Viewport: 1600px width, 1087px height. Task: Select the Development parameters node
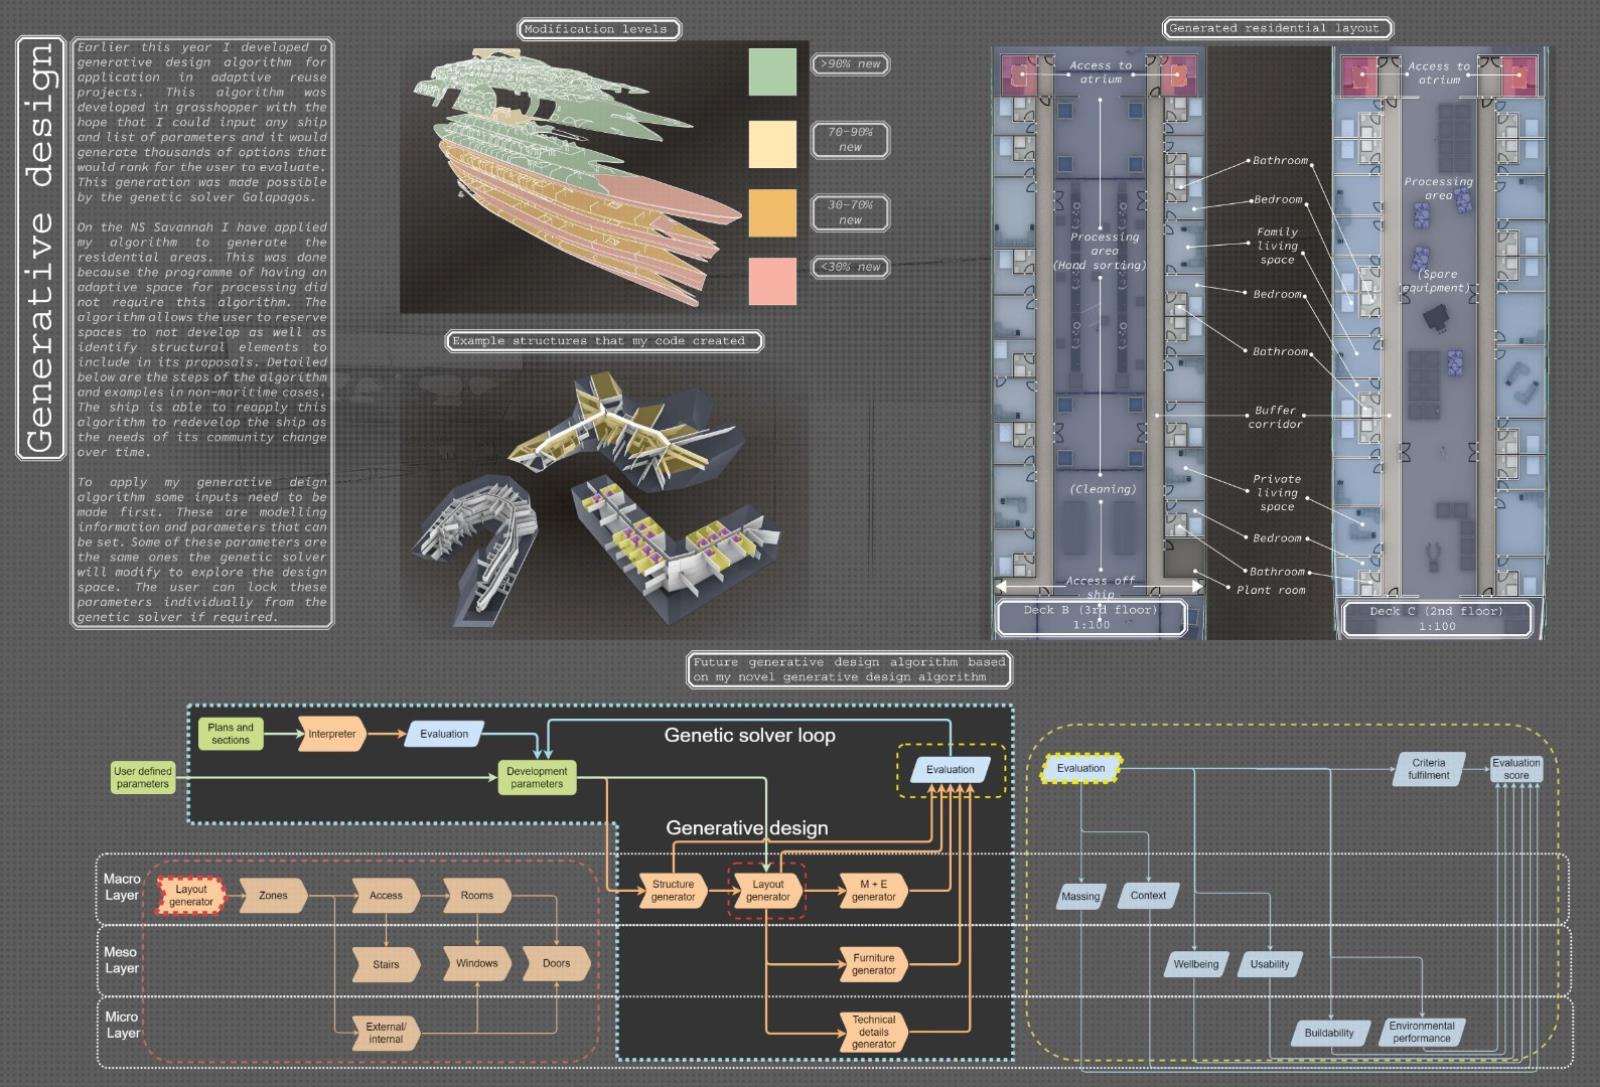coord(537,778)
